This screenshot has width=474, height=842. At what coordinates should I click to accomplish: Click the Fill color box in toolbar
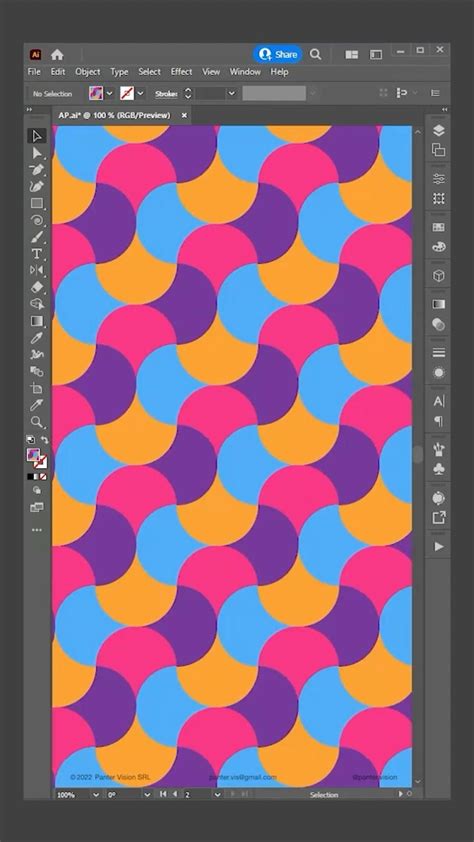[x=33, y=454]
